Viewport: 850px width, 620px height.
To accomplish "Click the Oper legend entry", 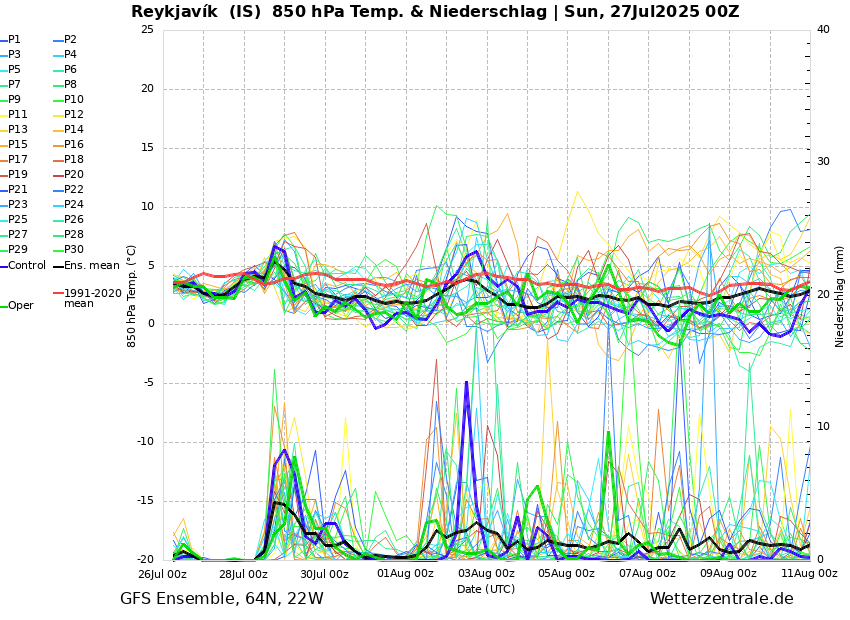I will tap(20, 306).
